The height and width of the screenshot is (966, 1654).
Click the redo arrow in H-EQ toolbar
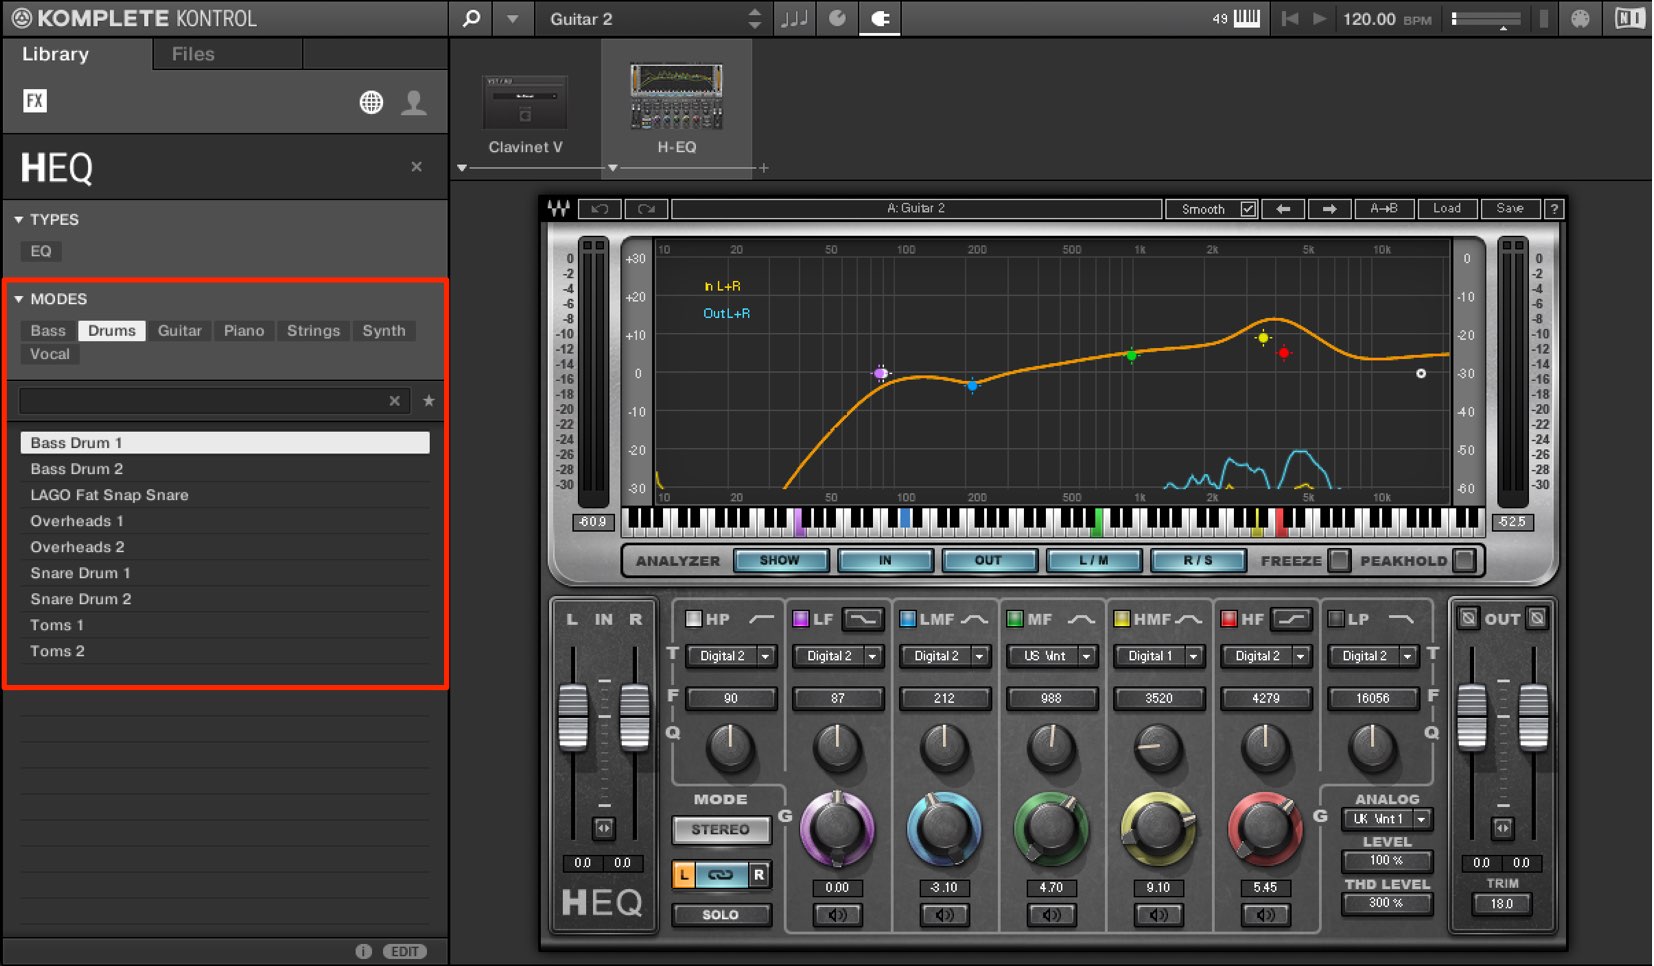pos(646,208)
